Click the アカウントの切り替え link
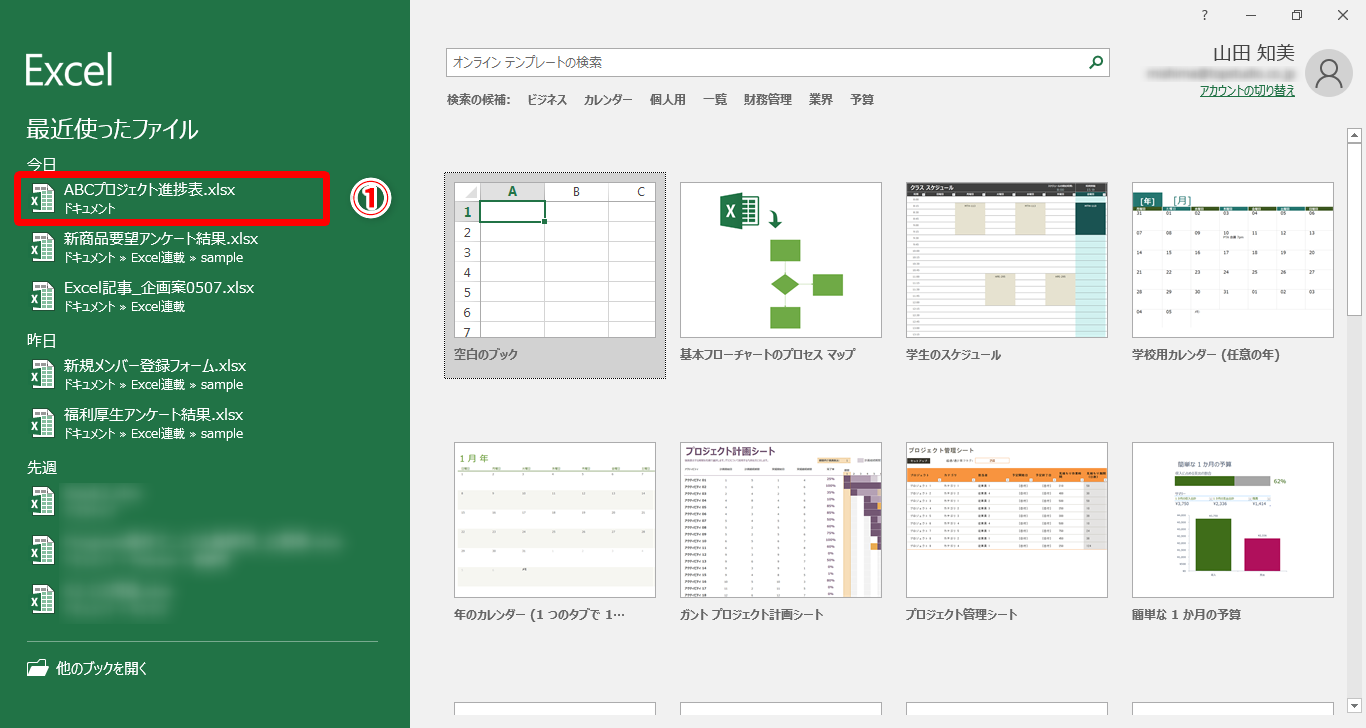Viewport: 1366px width, 728px height. (1247, 90)
